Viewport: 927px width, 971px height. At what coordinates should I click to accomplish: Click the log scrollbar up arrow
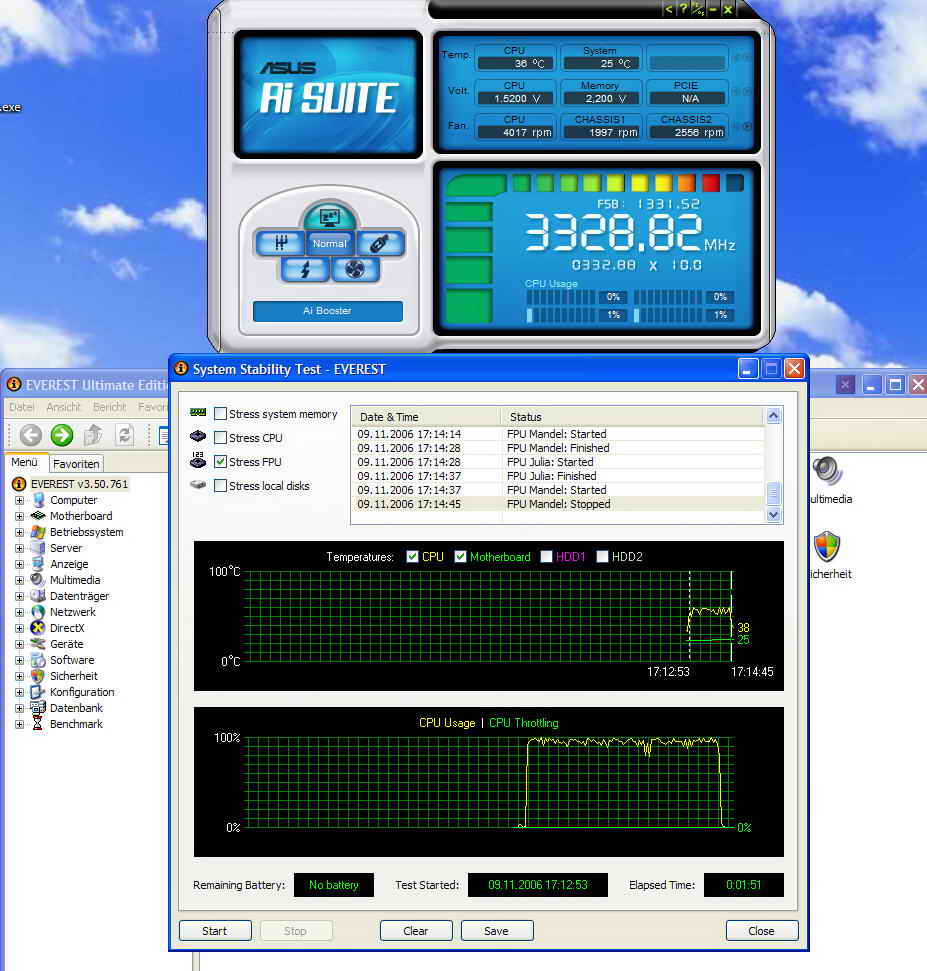tap(773, 416)
